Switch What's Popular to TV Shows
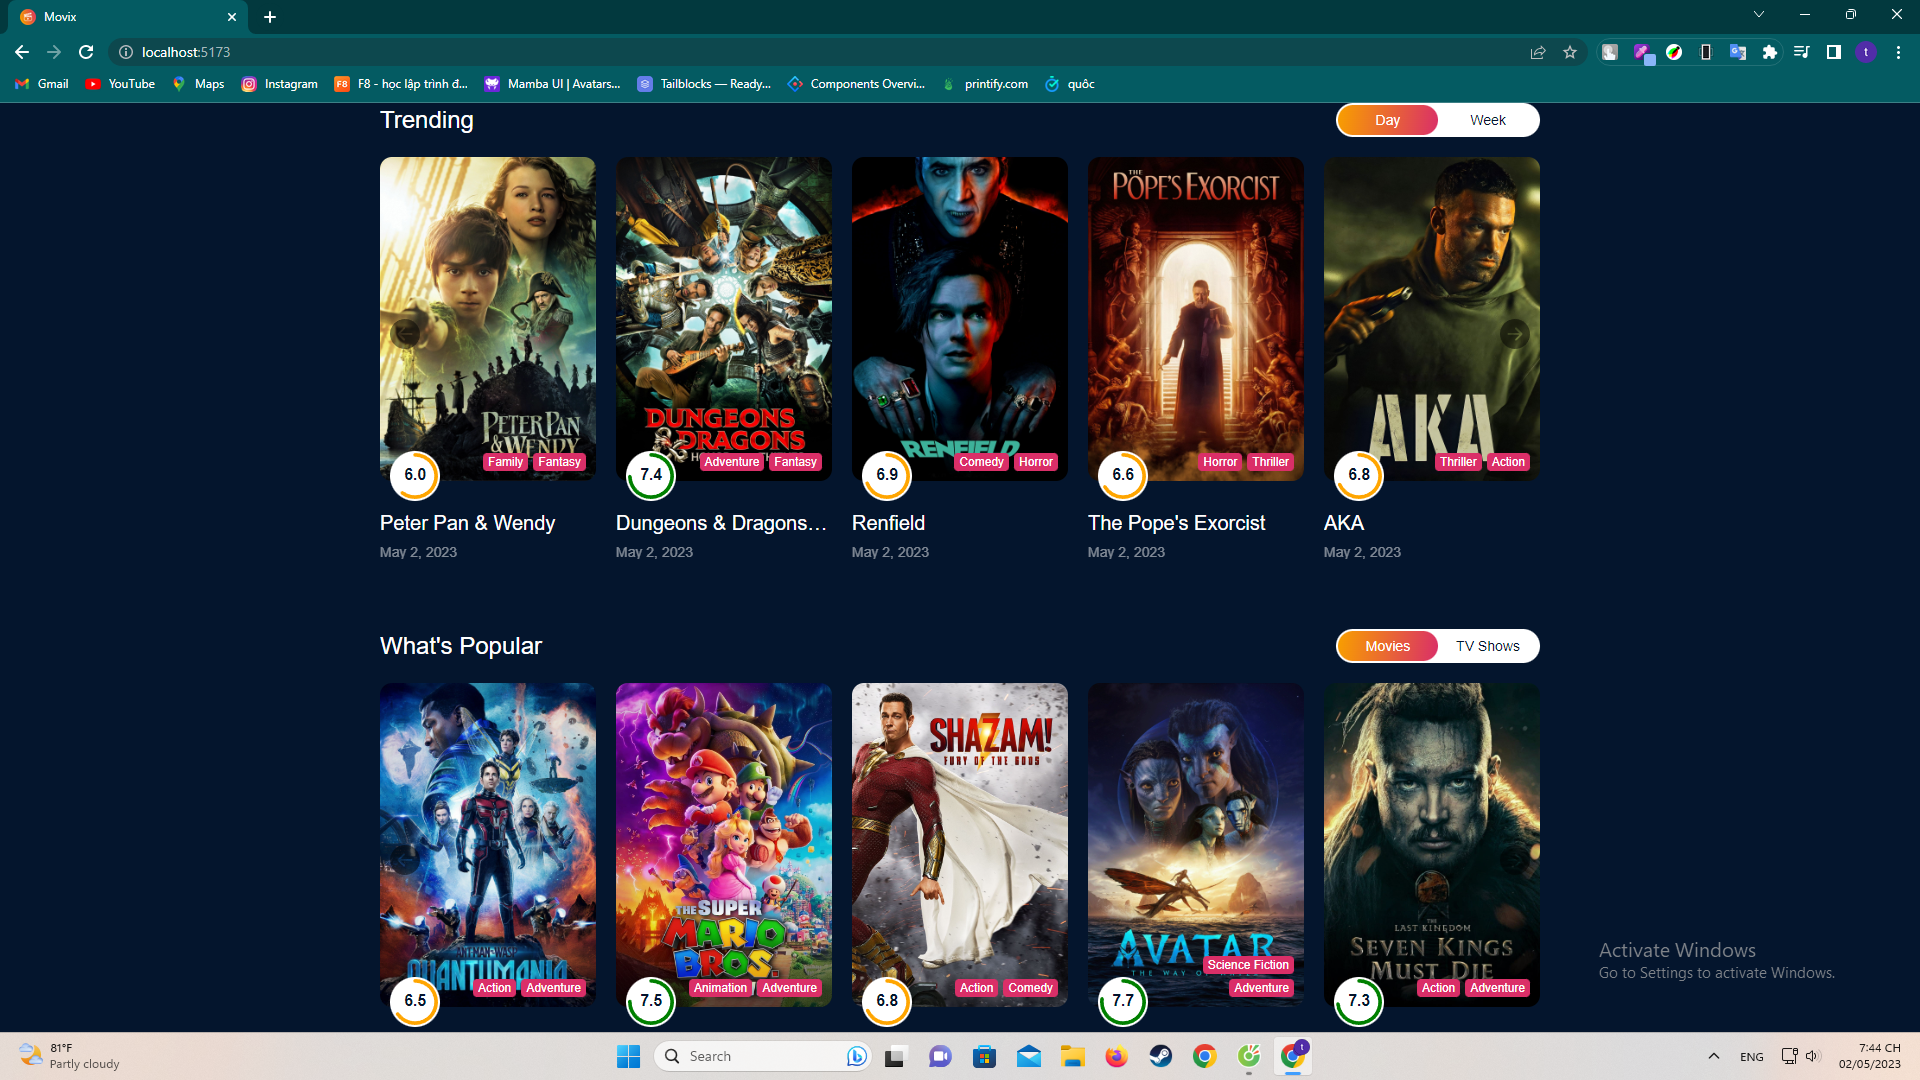The image size is (1920, 1080). [1487, 646]
